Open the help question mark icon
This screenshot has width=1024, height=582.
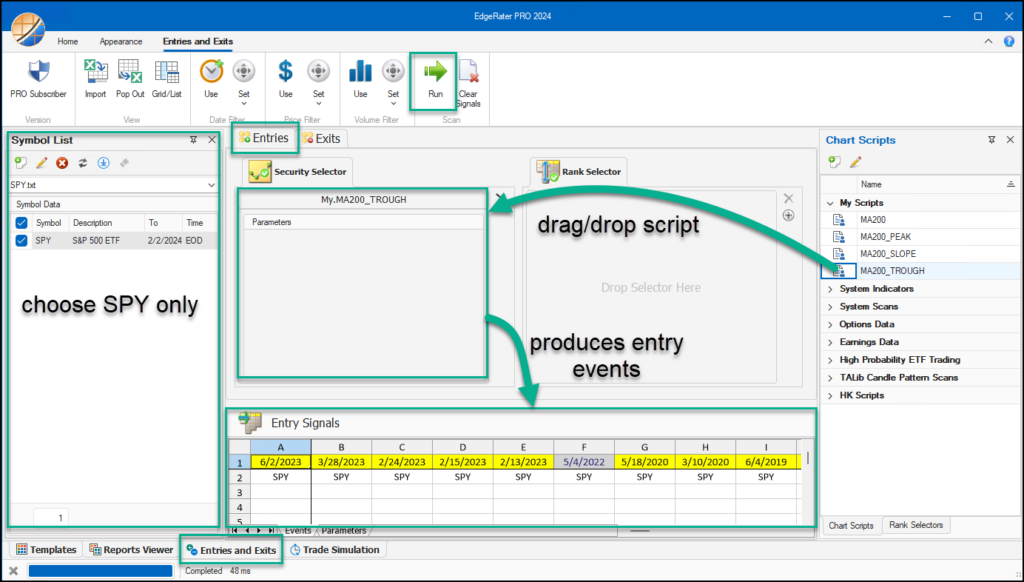tap(1009, 41)
